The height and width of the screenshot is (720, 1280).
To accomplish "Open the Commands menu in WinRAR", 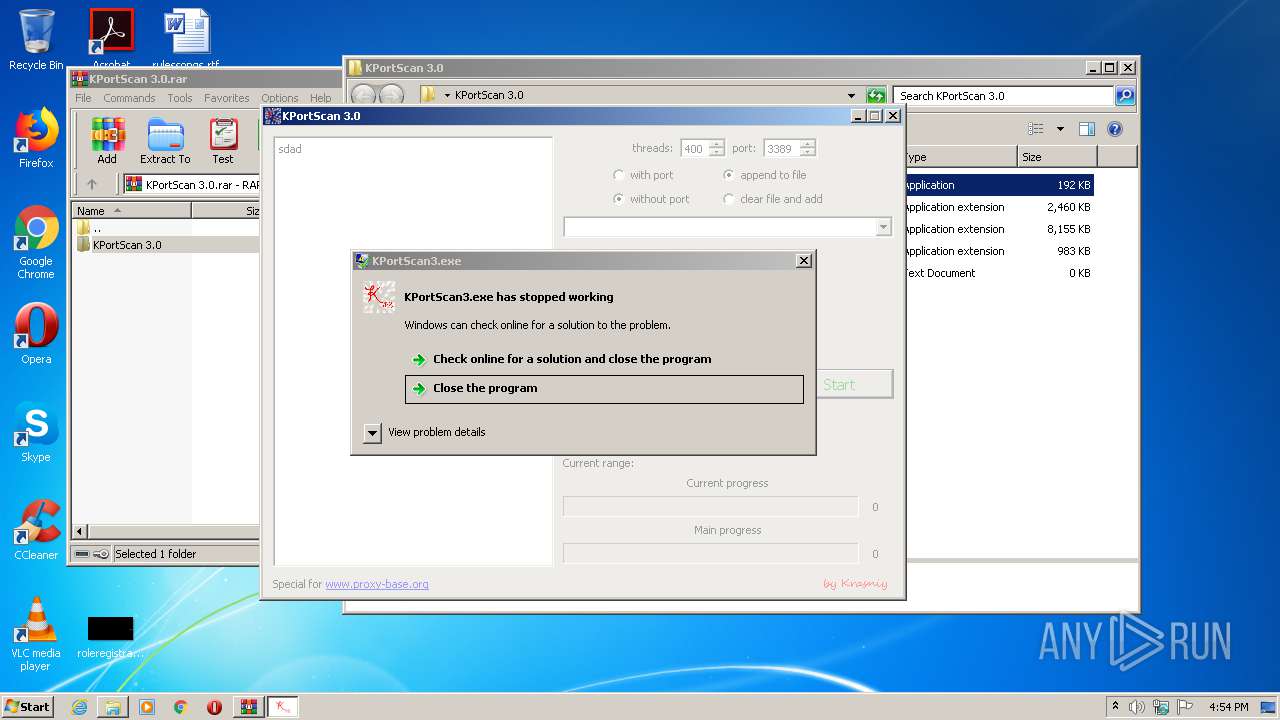I will point(129,98).
